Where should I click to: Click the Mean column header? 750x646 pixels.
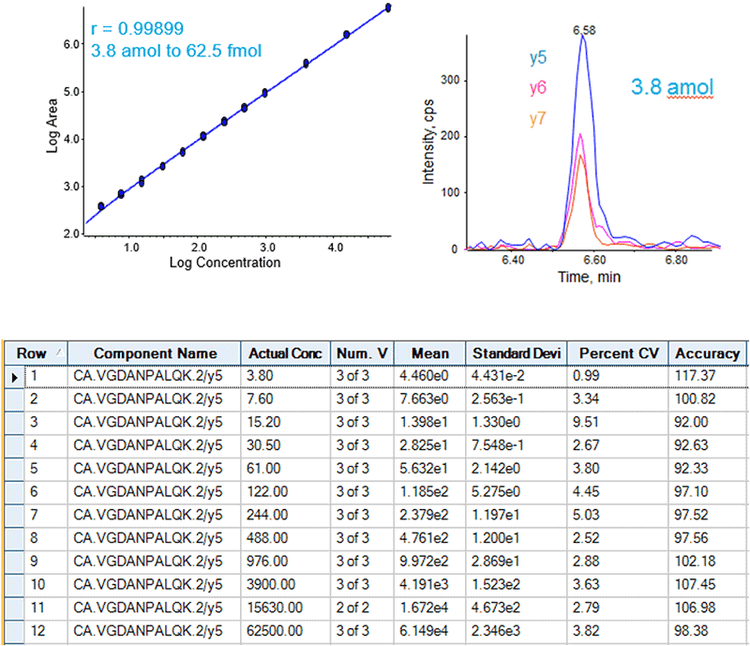(428, 353)
